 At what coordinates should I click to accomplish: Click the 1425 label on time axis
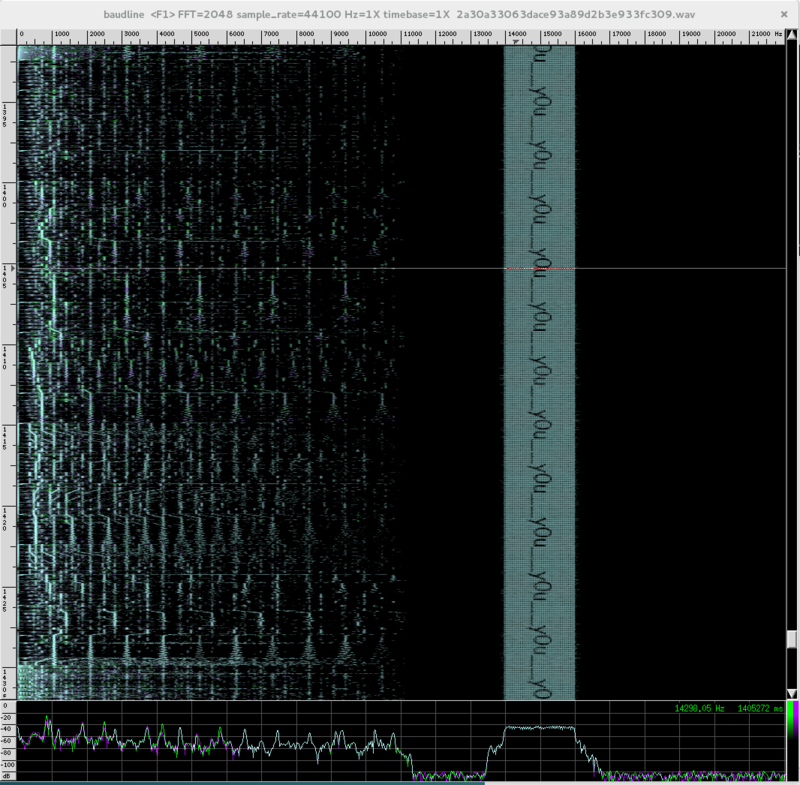(5, 600)
